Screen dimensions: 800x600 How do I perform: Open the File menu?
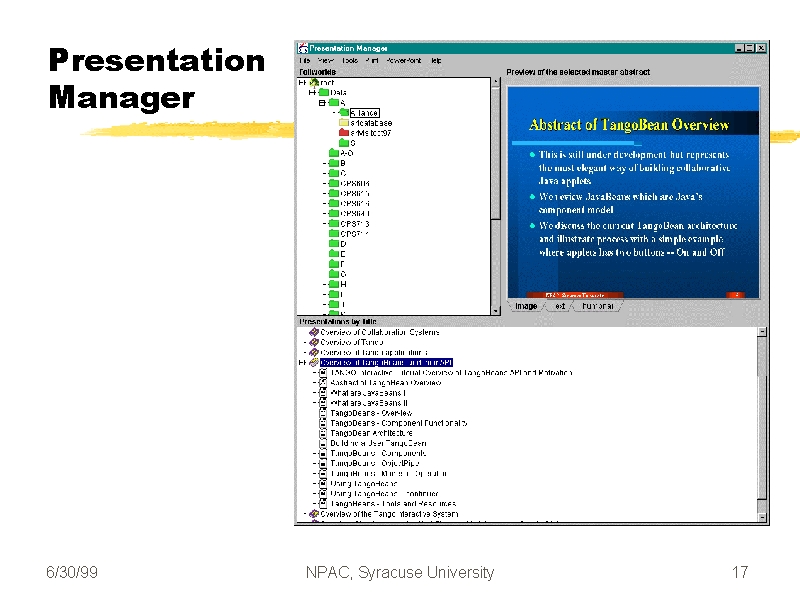click(x=305, y=61)
